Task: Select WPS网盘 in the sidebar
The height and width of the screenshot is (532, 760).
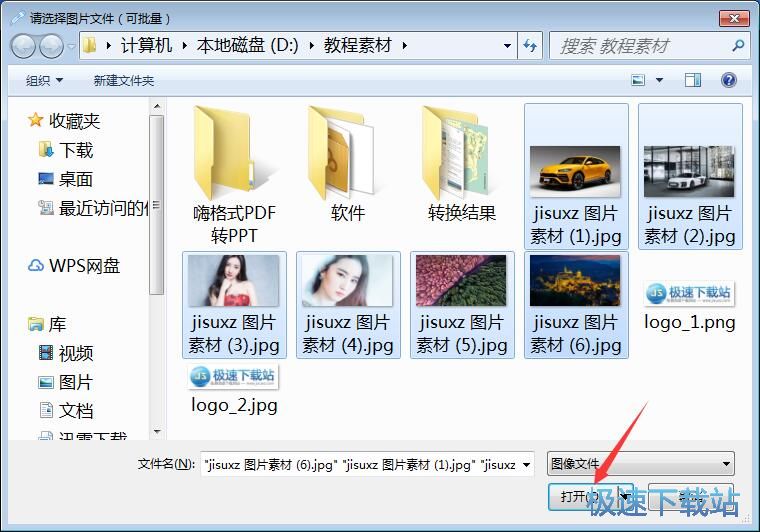Action: [84, 266]
